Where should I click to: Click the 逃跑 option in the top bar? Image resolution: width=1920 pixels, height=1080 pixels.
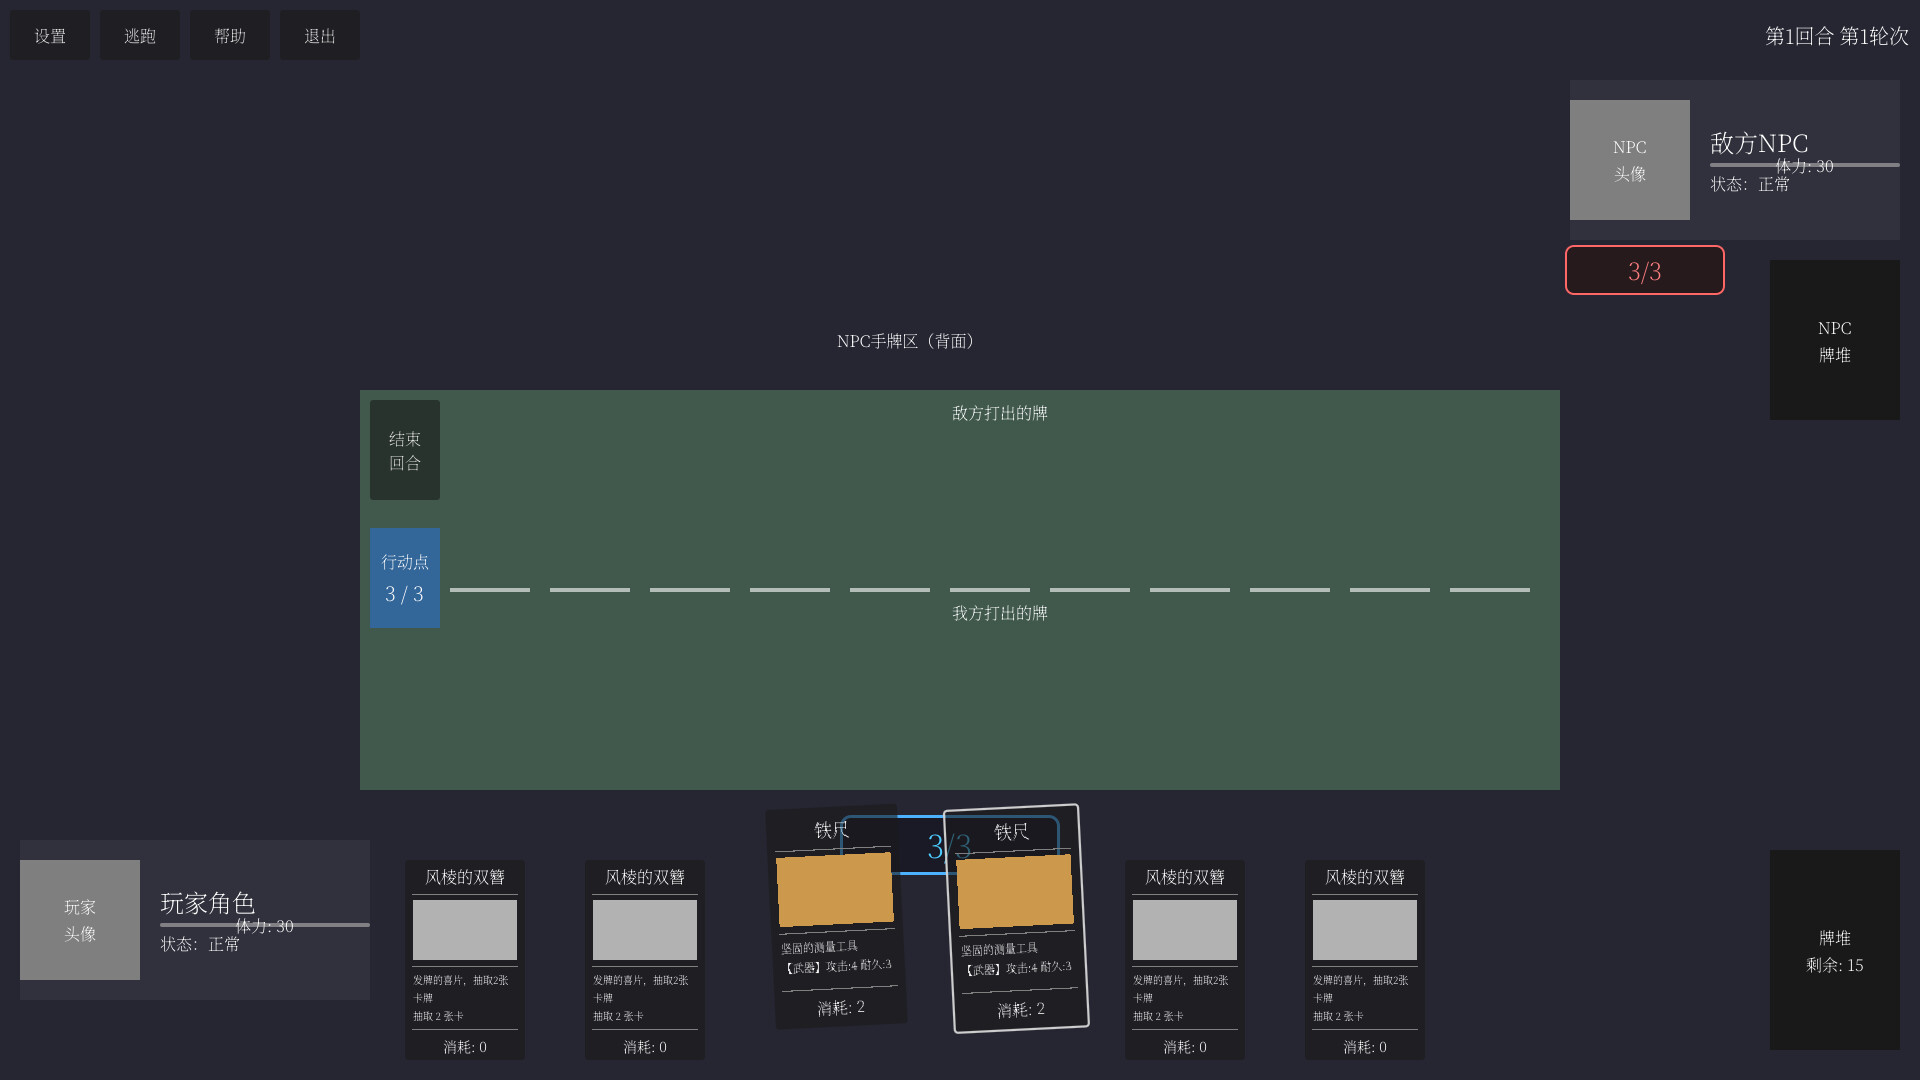[139, 34]
